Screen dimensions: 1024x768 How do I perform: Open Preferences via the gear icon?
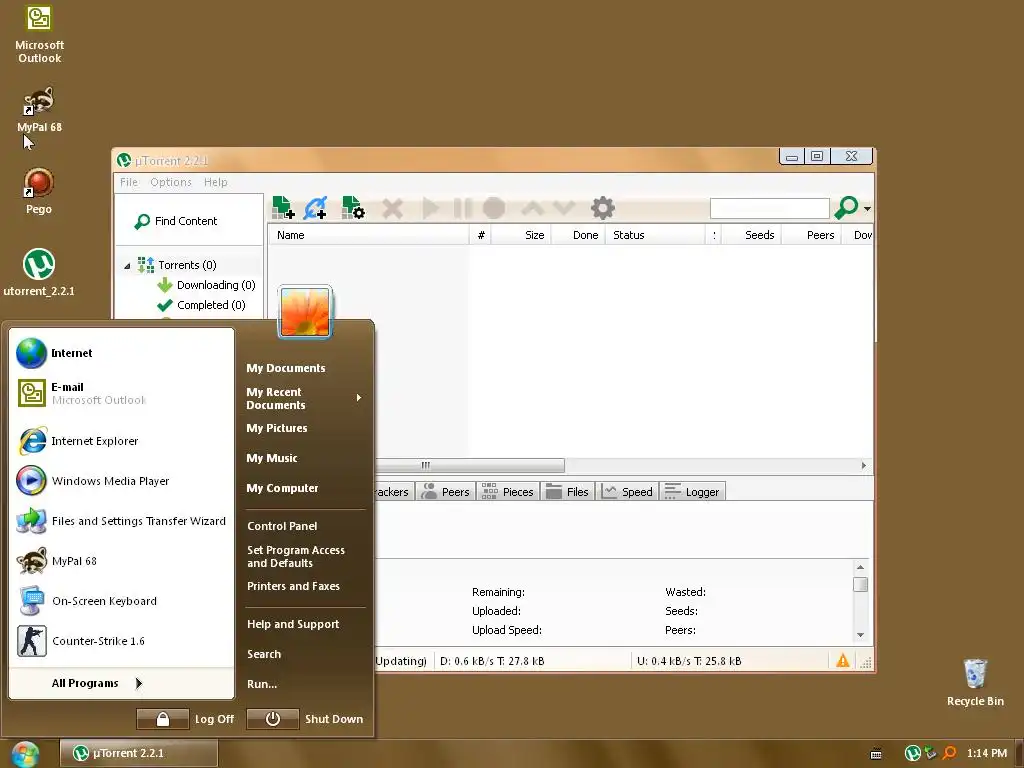(x=603, y=208)
